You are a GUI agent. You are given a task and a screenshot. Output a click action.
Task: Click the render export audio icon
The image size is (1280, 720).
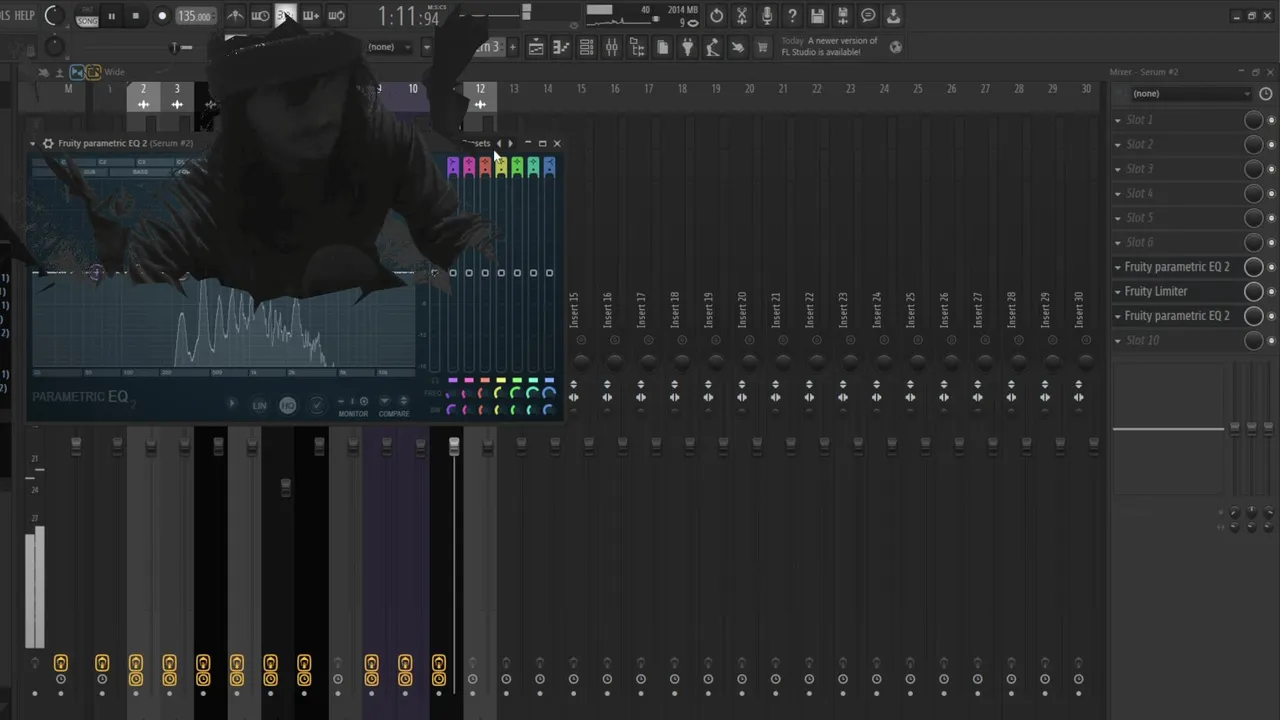pyautogui.click(x=843, y=16)
